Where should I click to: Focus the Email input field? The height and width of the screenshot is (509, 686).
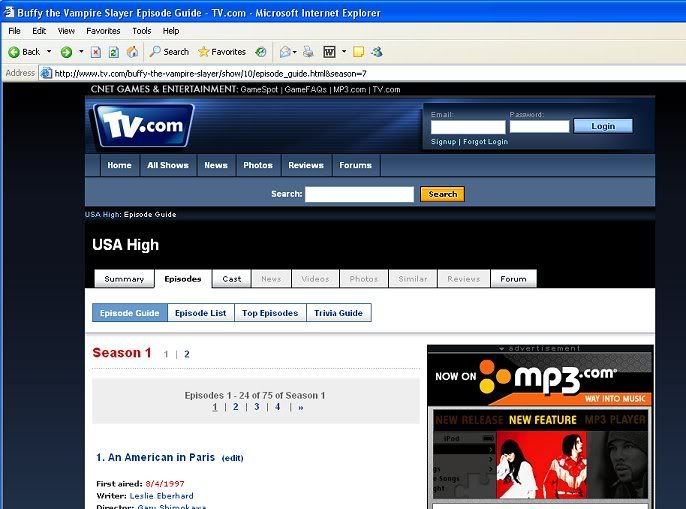click(468, 126)
